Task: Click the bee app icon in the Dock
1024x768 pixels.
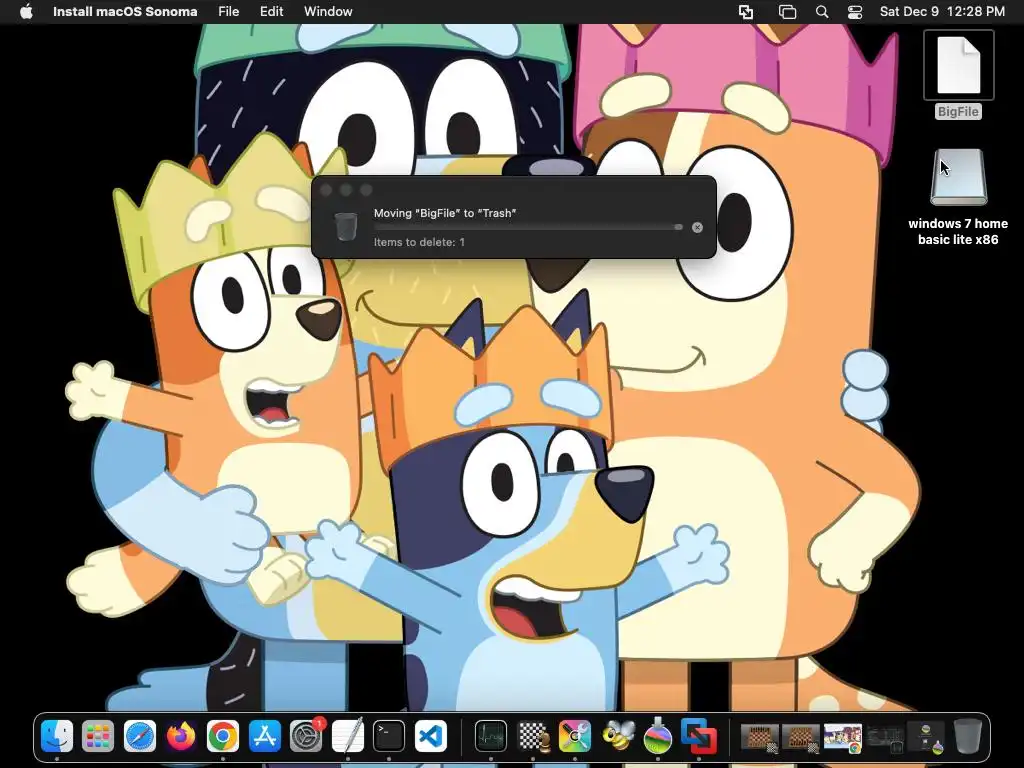Action: click(x=616, y=736)
